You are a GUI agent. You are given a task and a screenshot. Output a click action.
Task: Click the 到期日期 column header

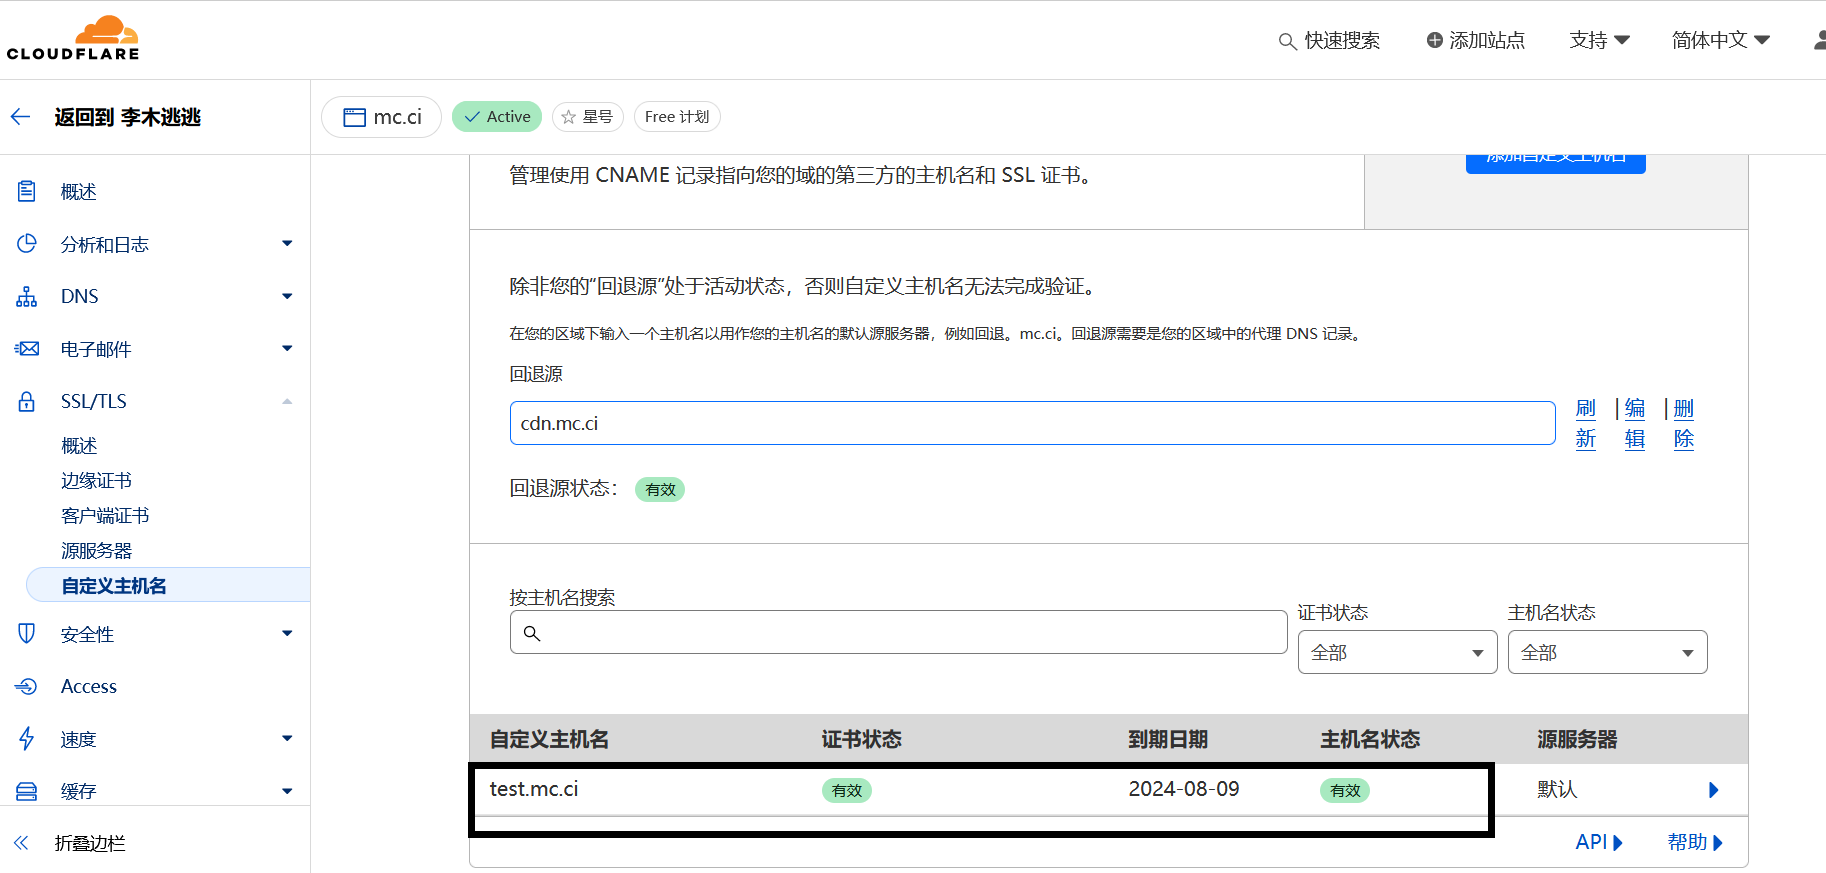pyautogui.click(x=1168, y=740)
